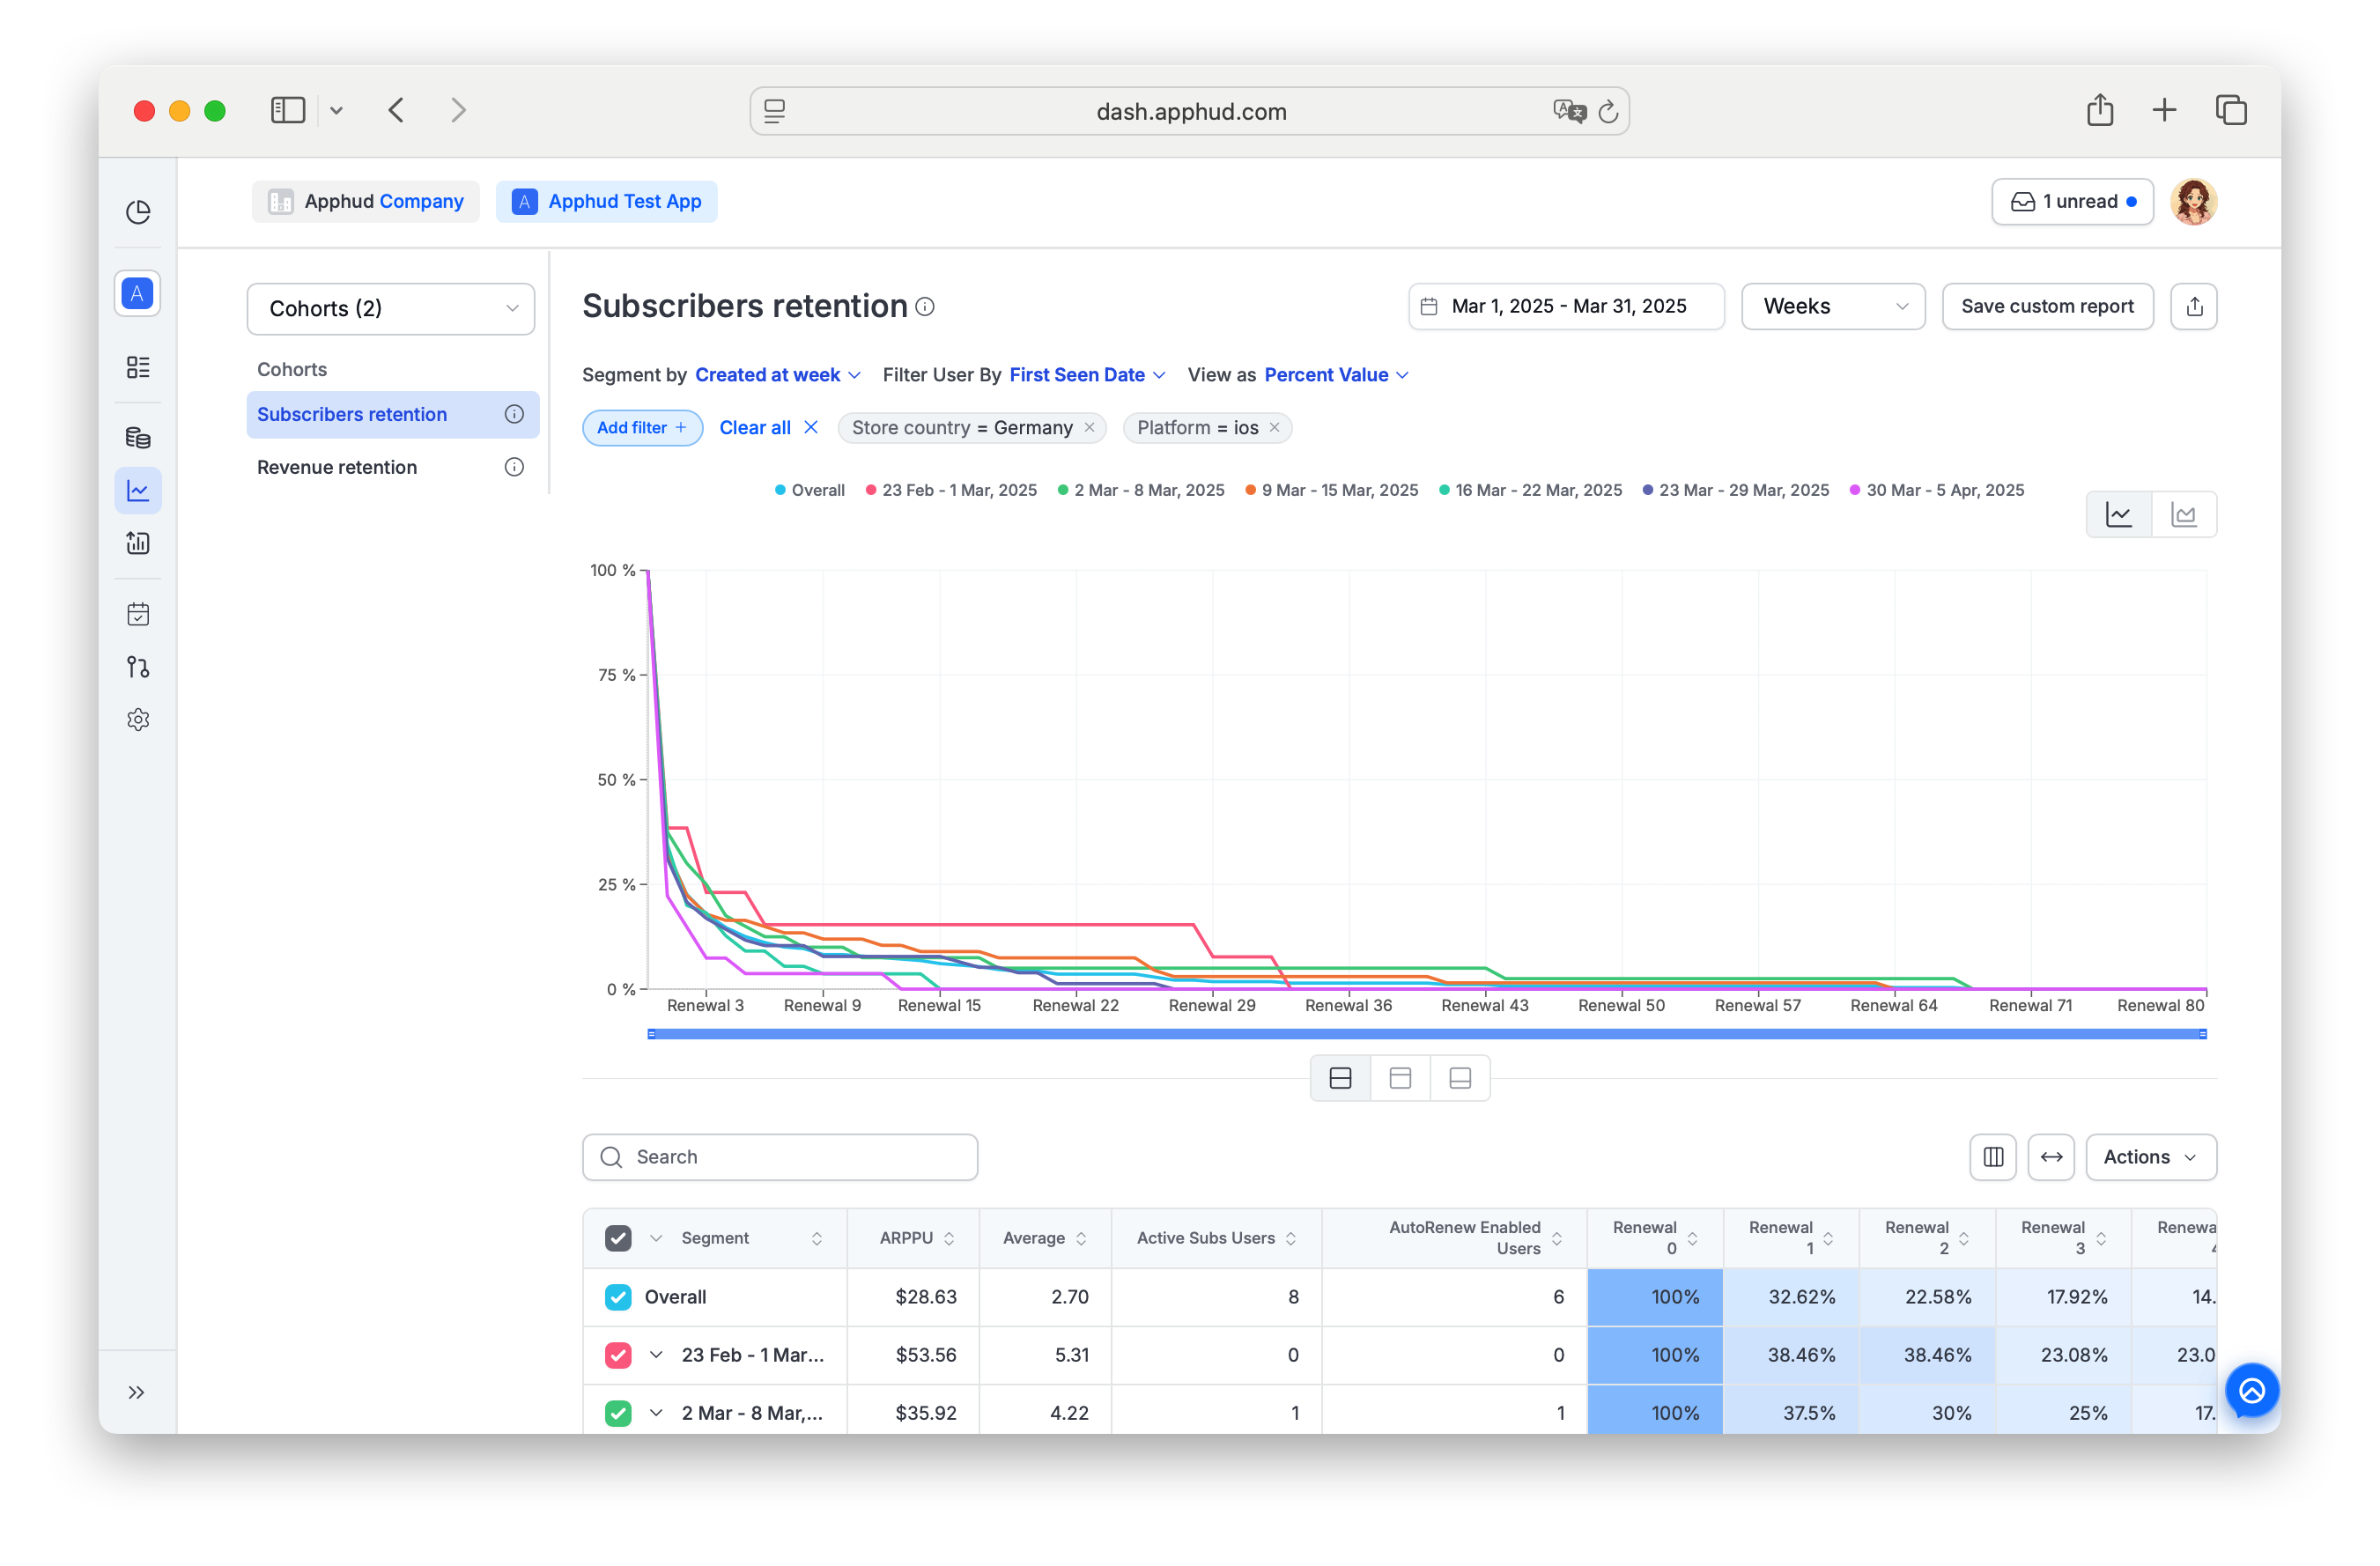Open the user profile avatar
The height and width of the screenshot is (1566, 2380).
2194,202
